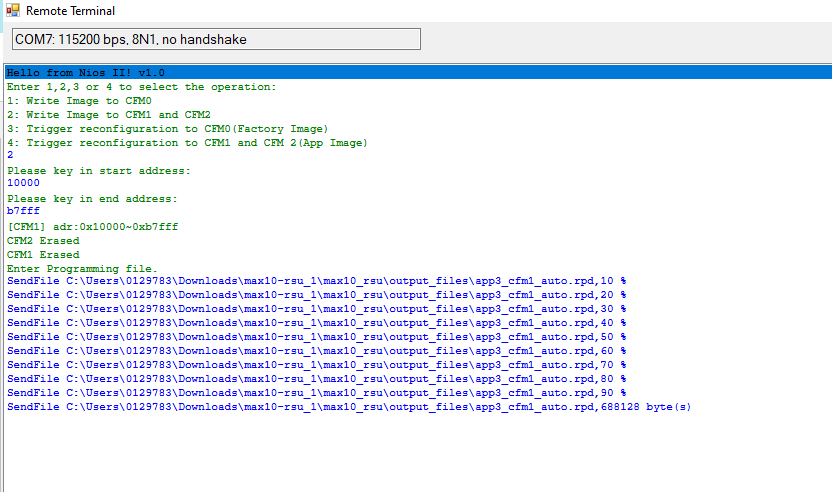The width and height of the screenshot is (832, 492).
Task: Click the Remote Terminal app icon
Action: (13, 11)
